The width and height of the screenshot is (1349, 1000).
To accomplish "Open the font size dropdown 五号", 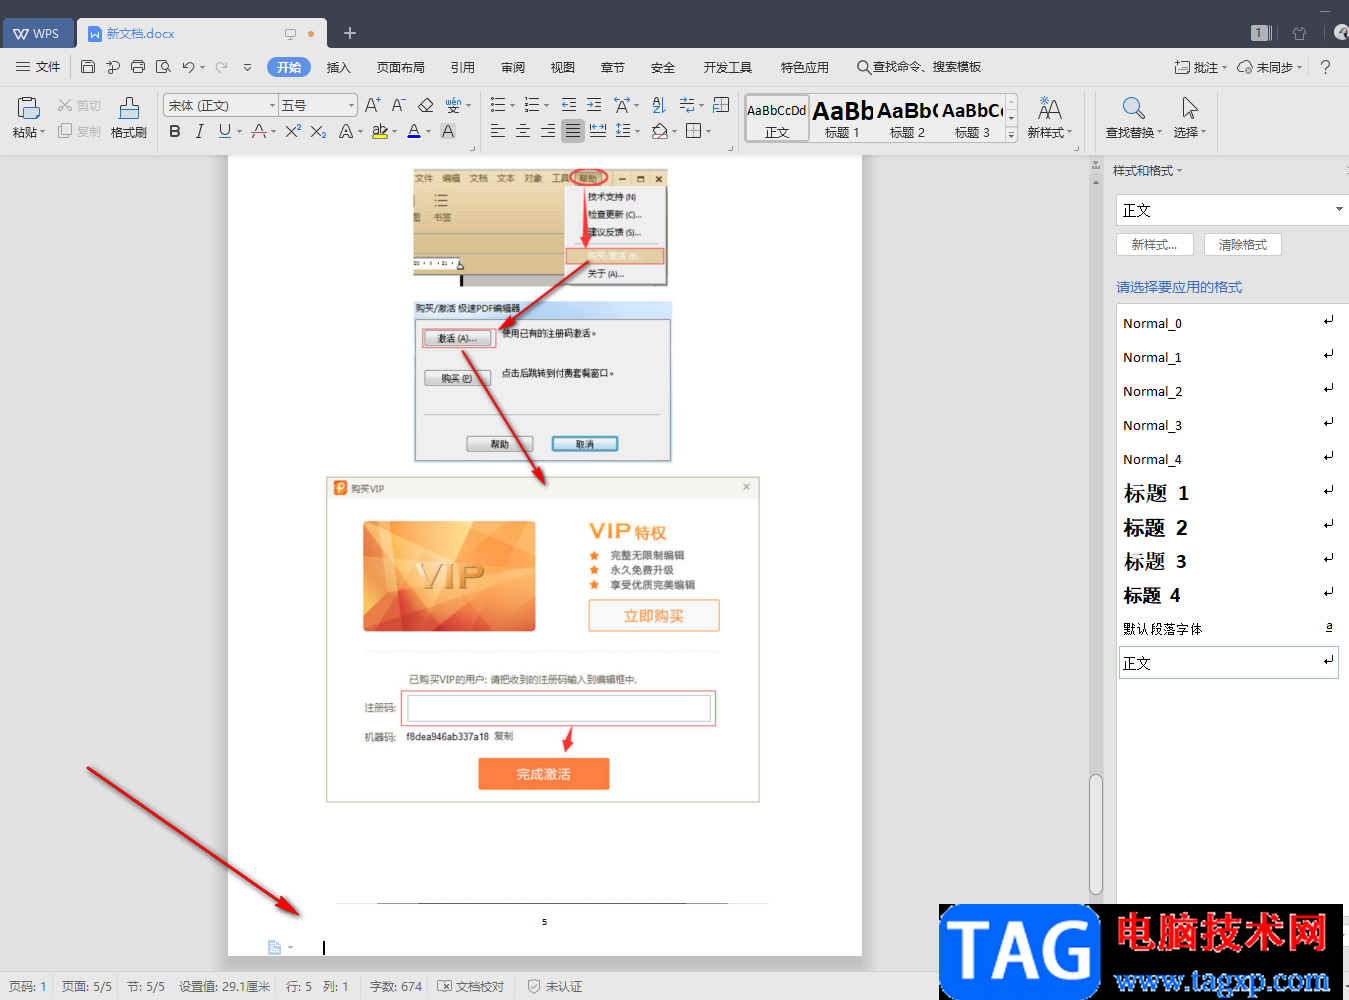I will (x=351, y=105).
